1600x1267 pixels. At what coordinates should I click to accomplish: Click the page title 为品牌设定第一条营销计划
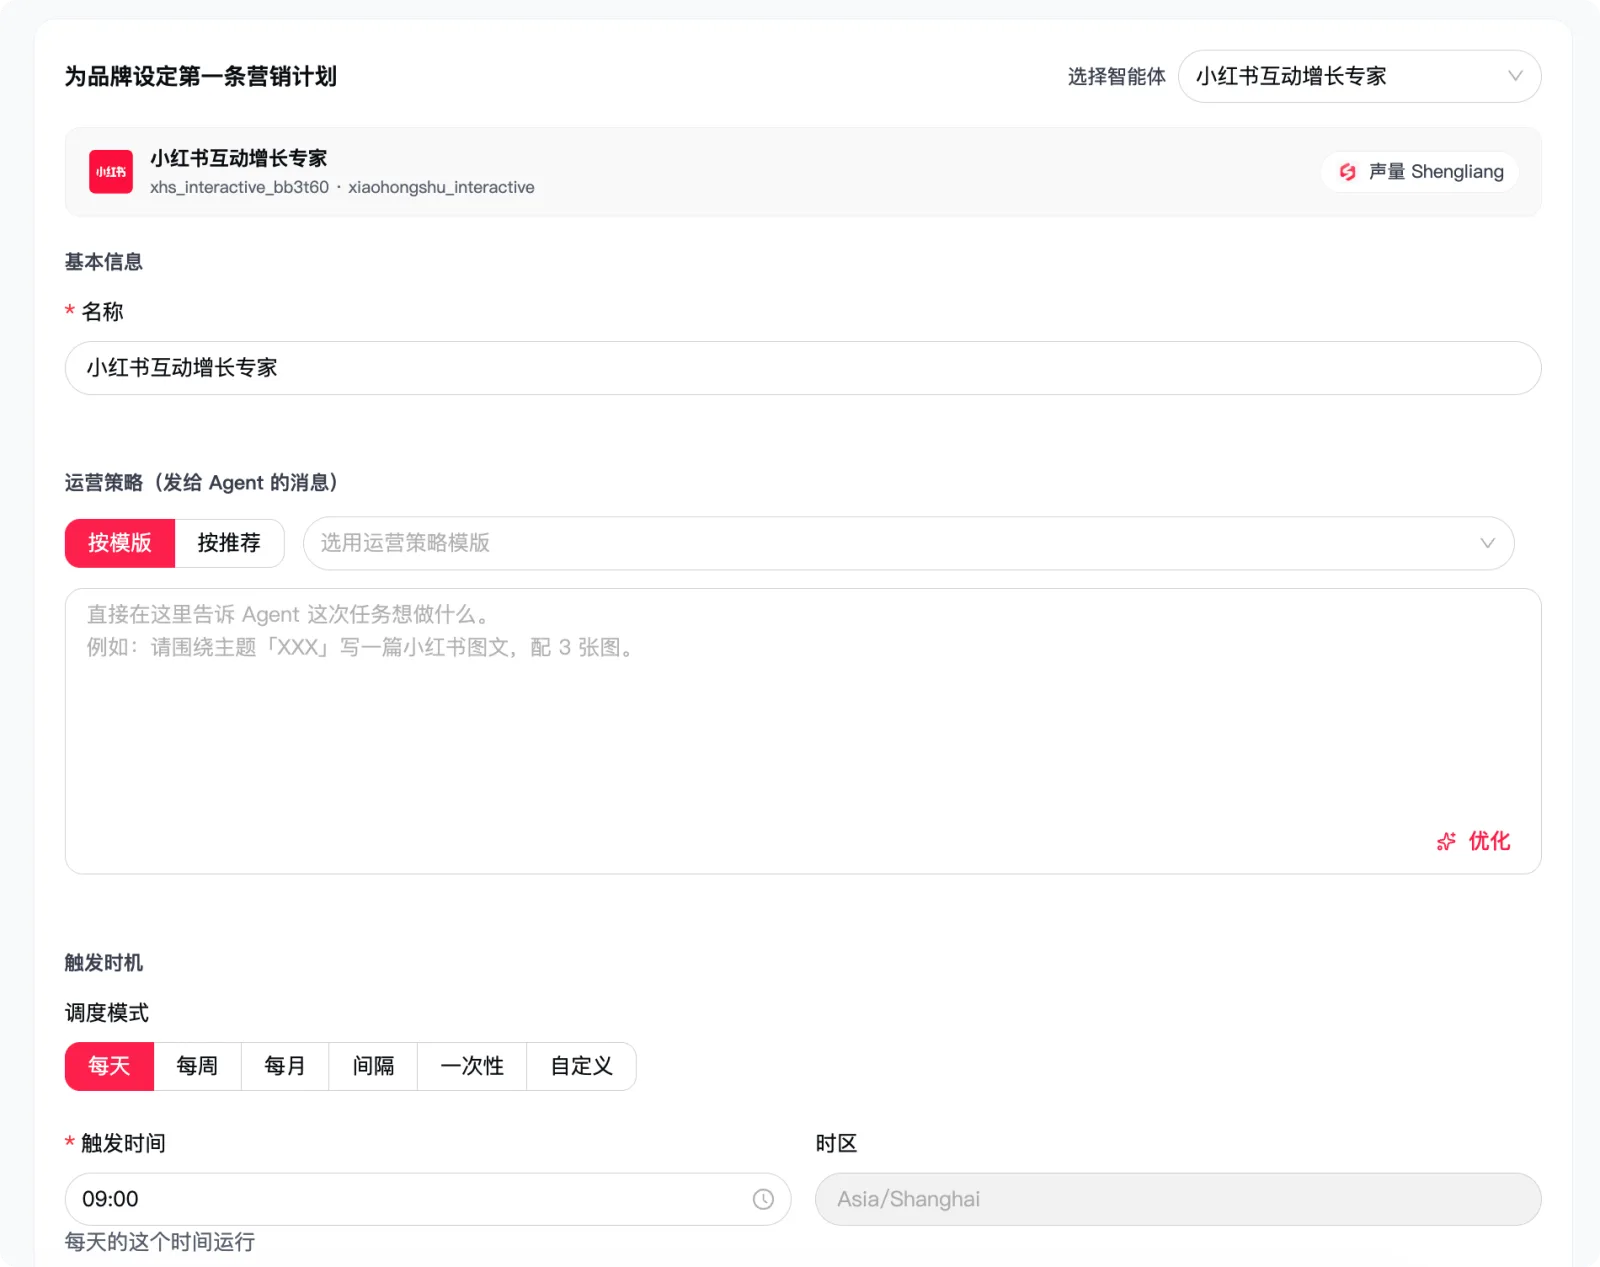pos(201,76)
